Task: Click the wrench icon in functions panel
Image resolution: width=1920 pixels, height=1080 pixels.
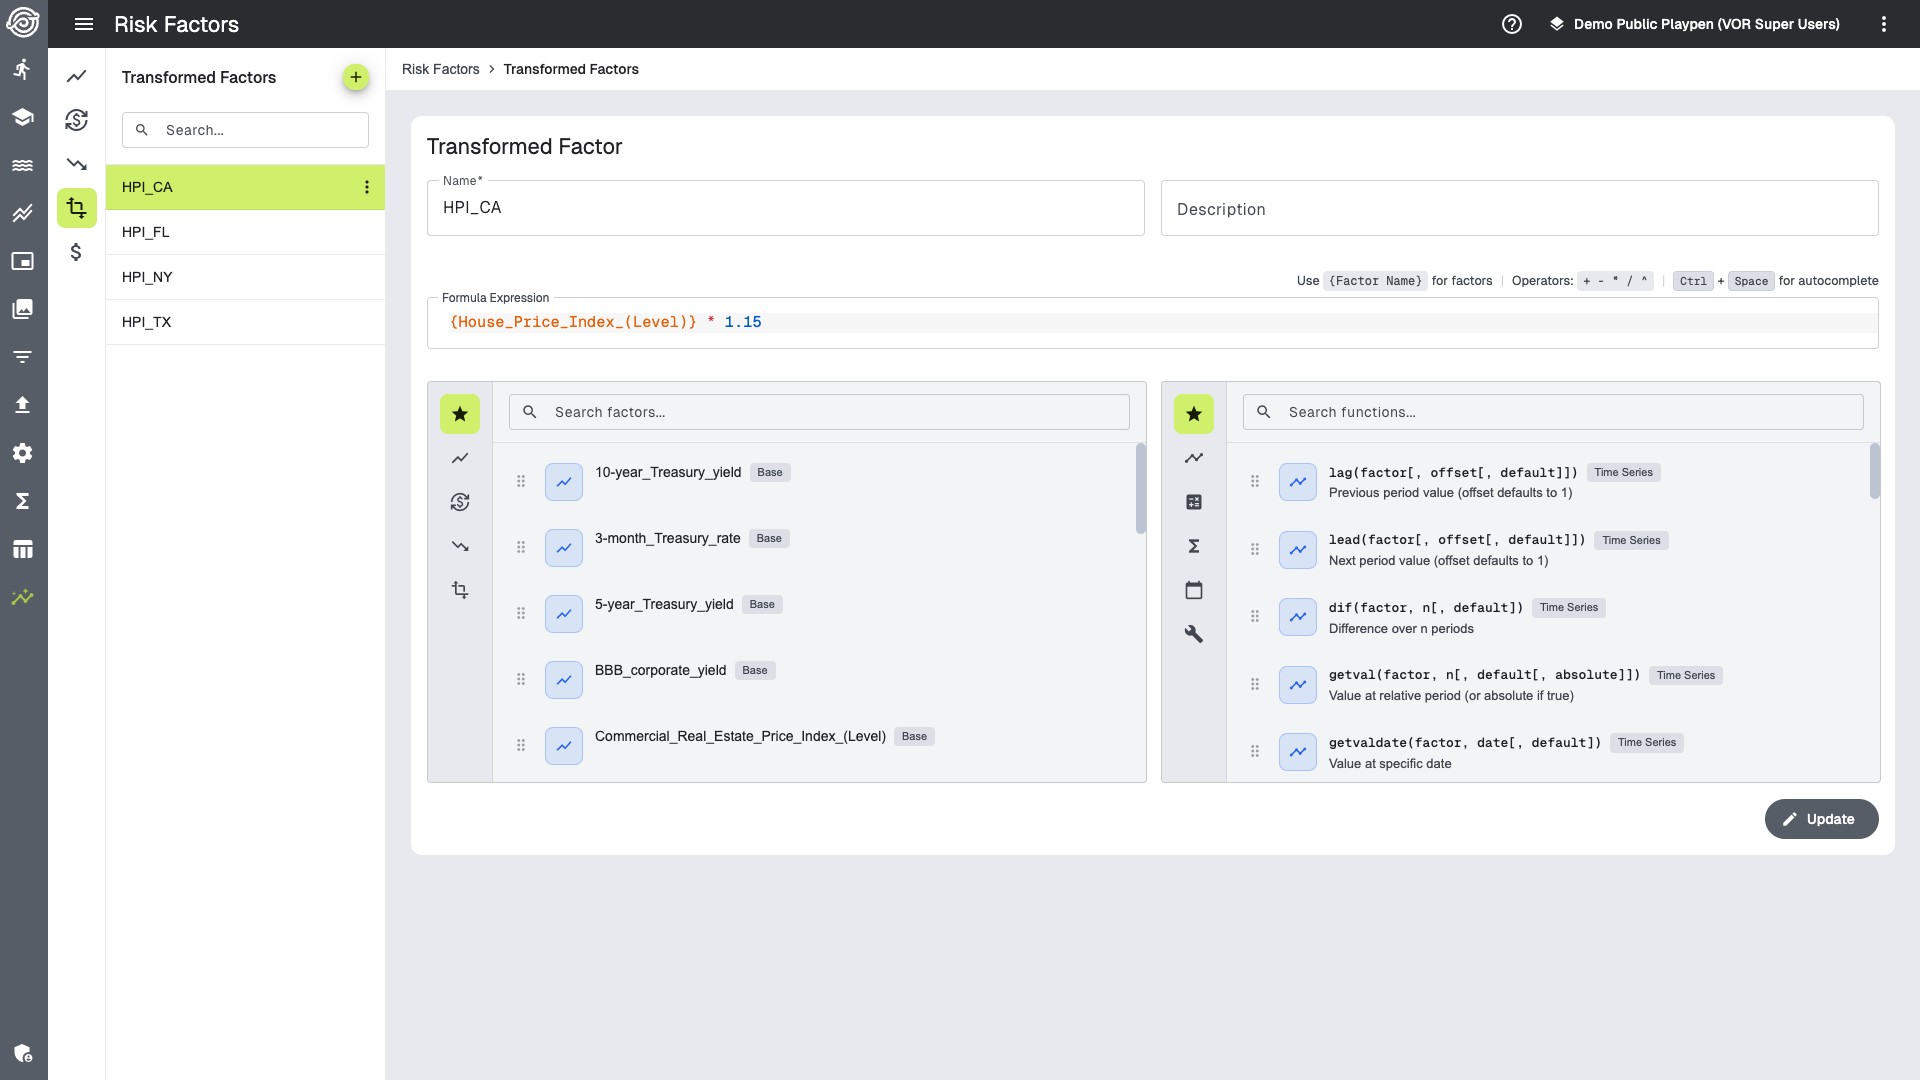Action: 1193,634
